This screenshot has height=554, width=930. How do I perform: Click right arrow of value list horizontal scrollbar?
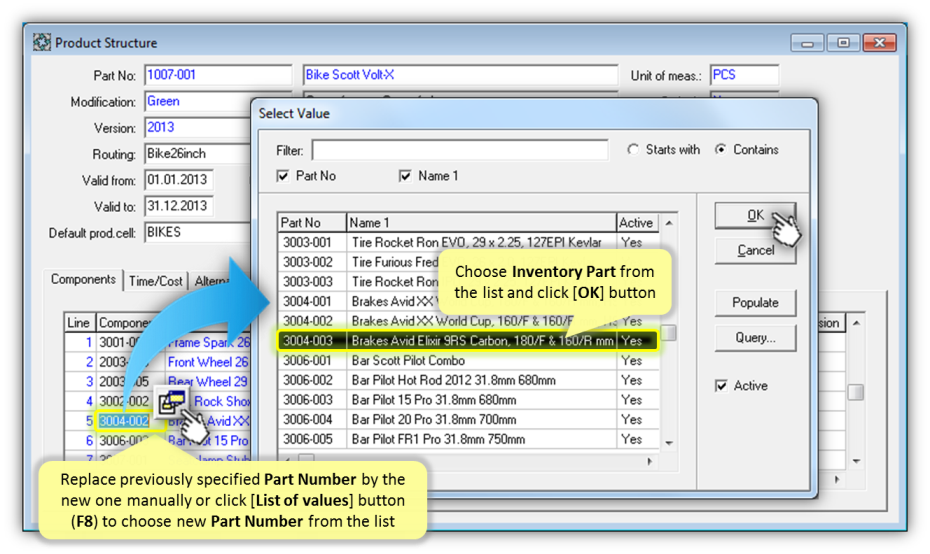coord(650,461)
